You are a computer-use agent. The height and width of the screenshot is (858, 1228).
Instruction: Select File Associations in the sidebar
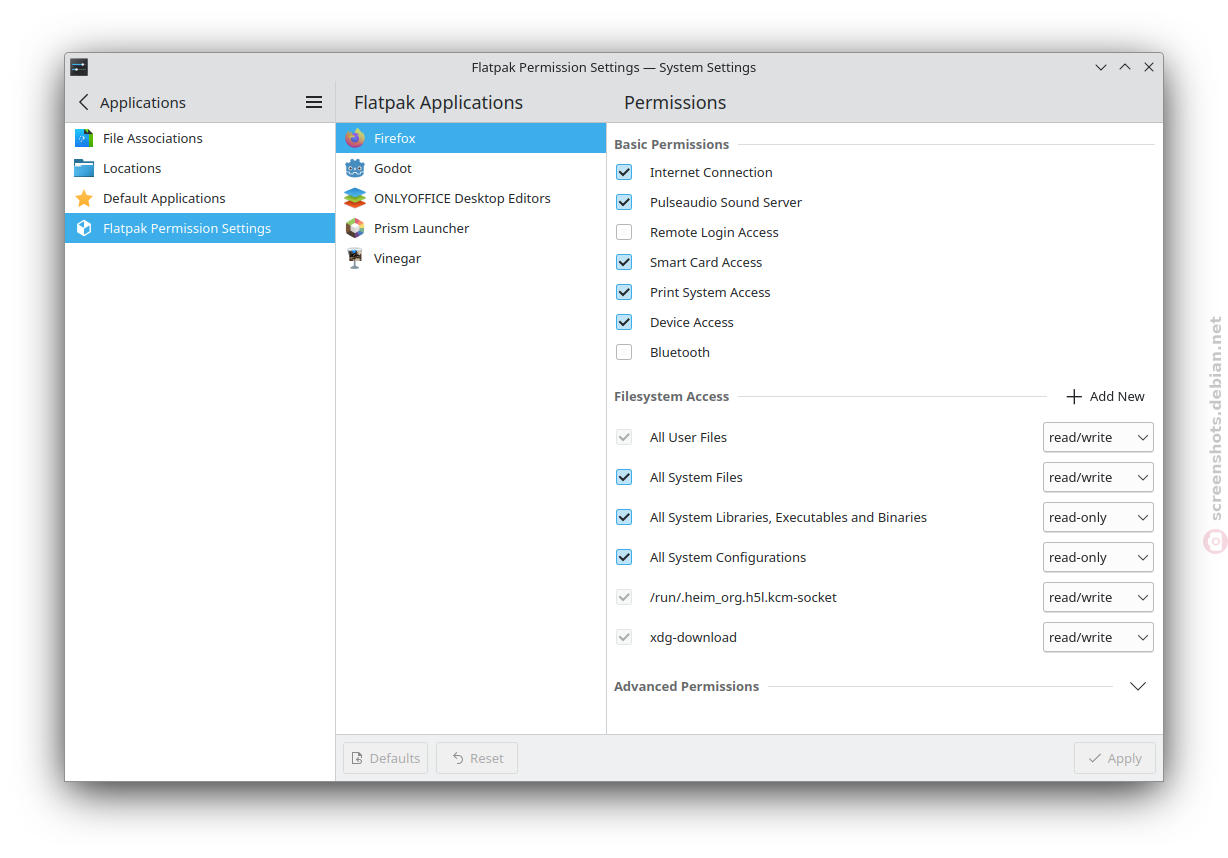200,138
